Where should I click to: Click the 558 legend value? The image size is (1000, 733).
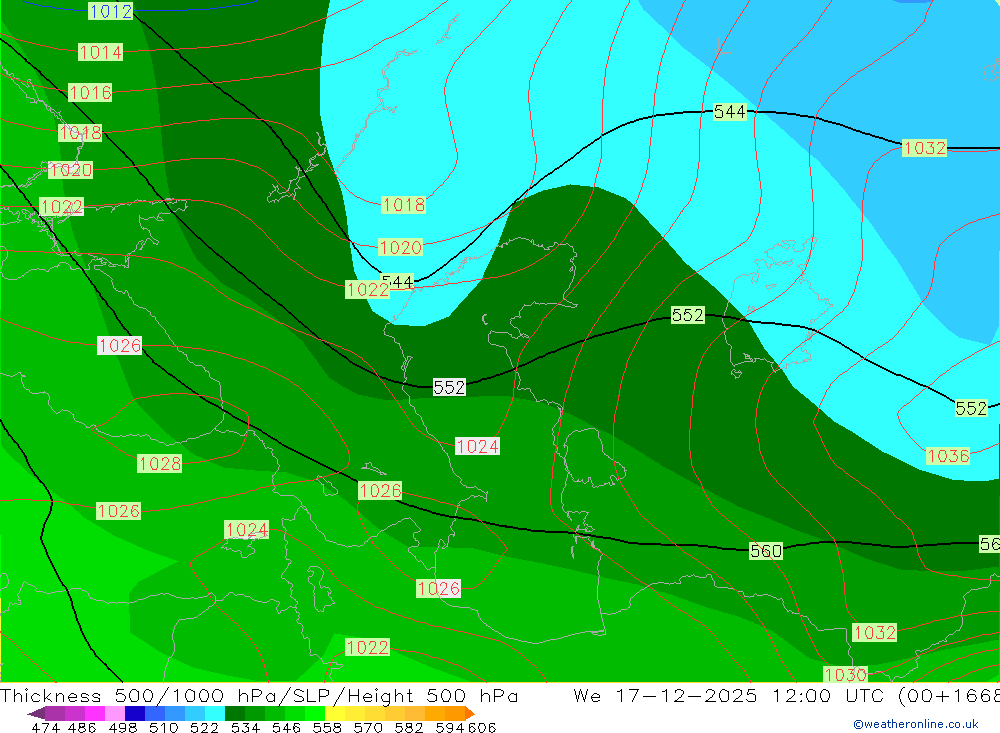point(327,727)
